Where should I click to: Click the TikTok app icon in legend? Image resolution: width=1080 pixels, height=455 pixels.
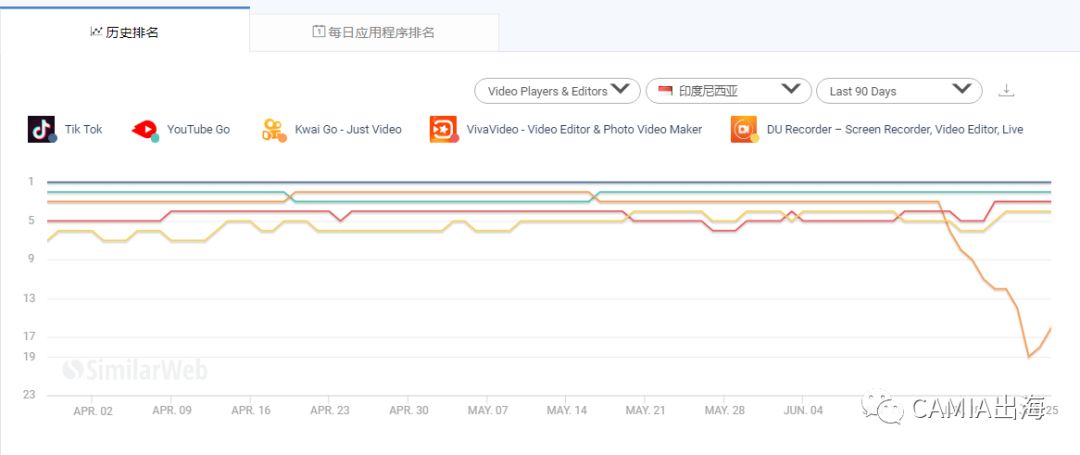coord(42,129)
